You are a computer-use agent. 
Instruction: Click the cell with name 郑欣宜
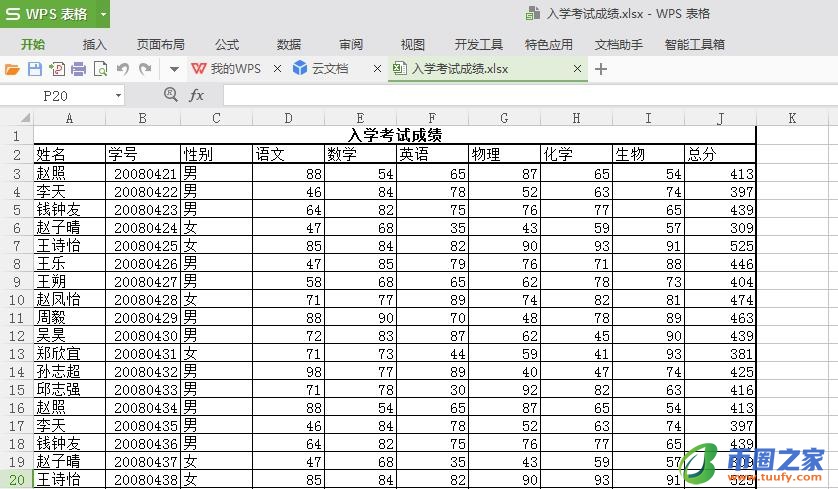pyautogui.click(x=69, y=353)
